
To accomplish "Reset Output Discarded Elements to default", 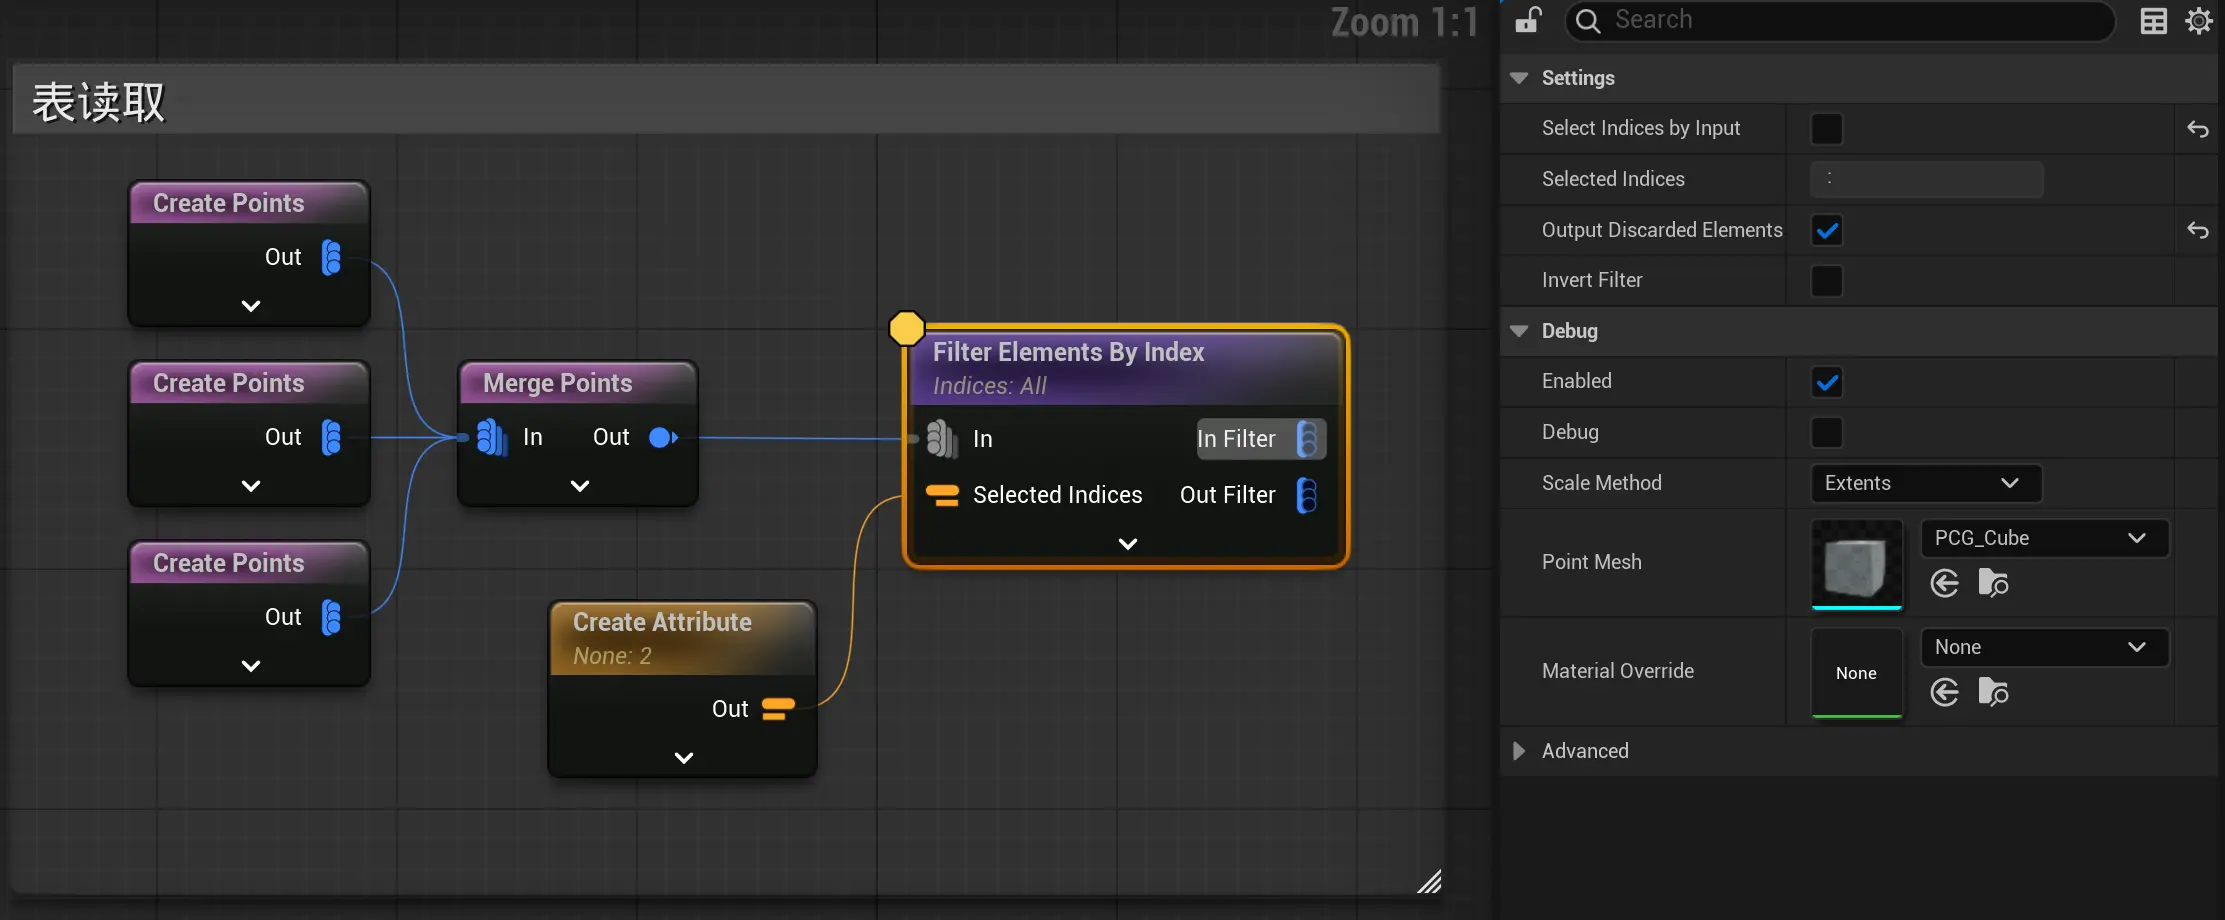I will [x=2197, y=230].
